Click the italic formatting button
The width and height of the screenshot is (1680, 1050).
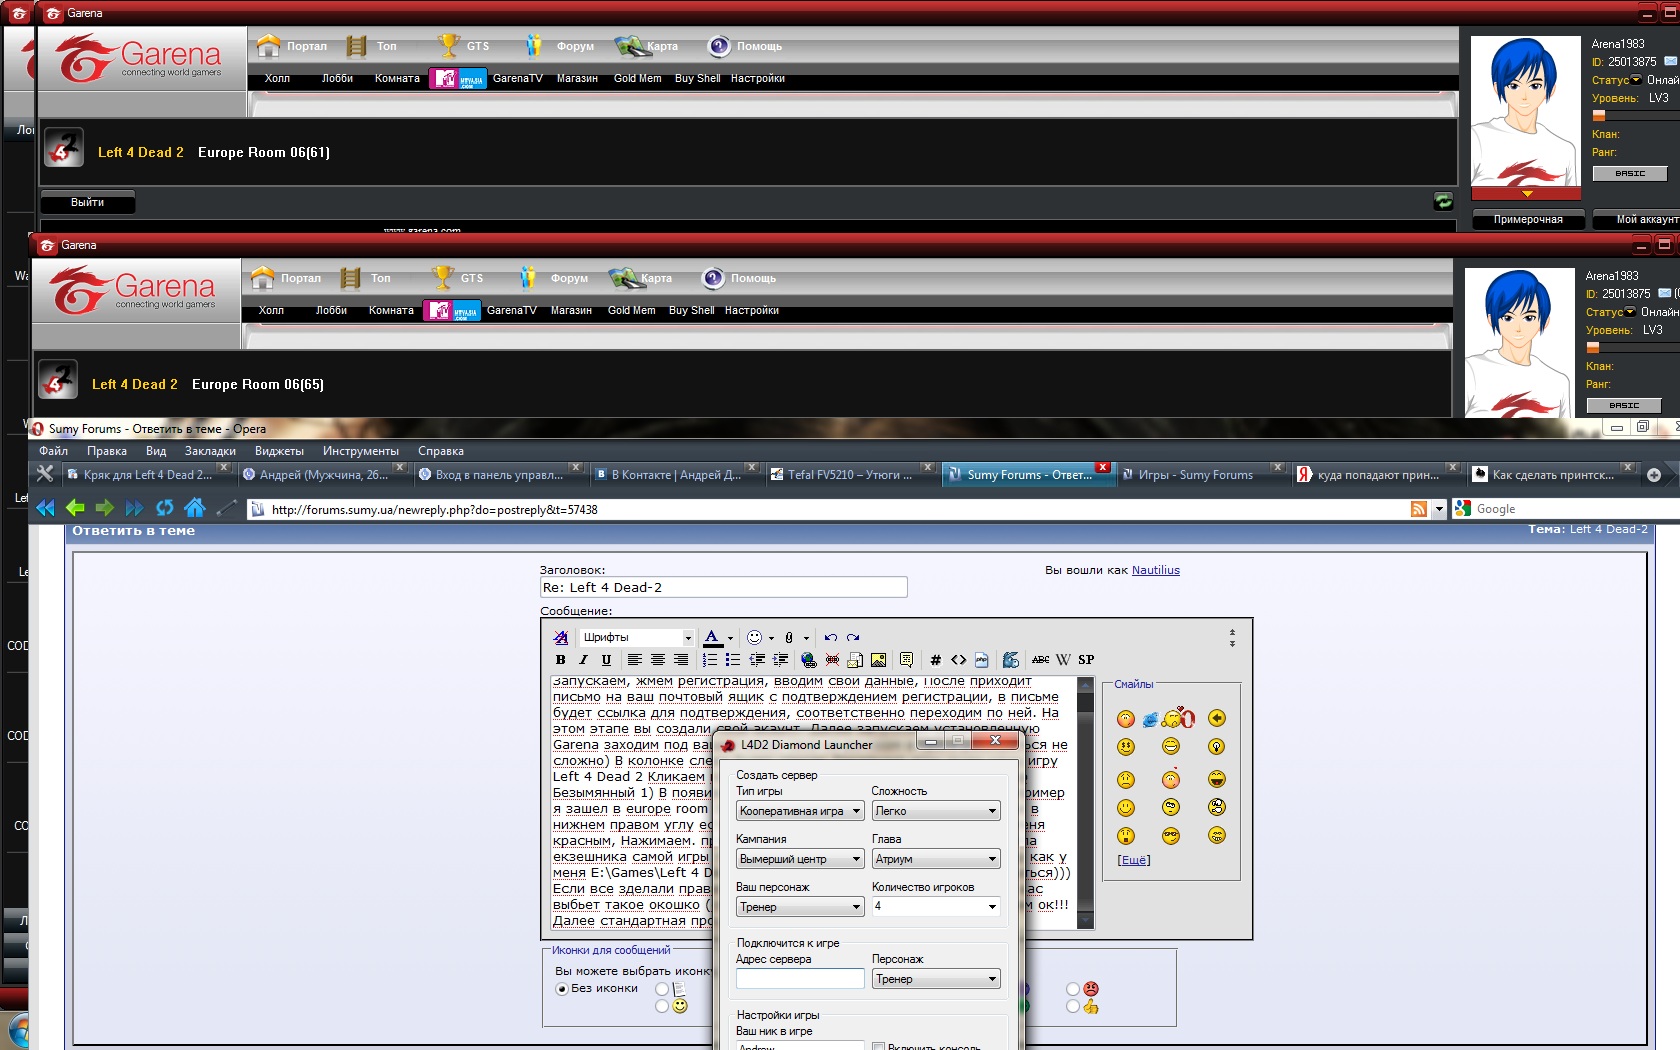(x=583, y=660)
